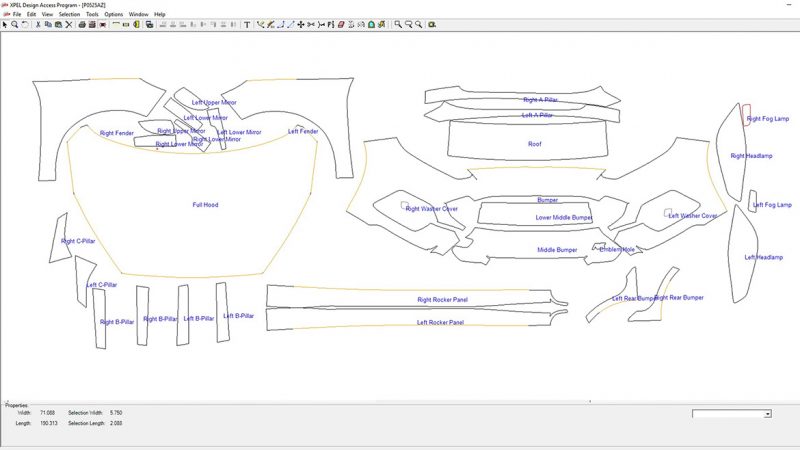Click the magnifier tool beside the pointer
Image resolution: width=800 pixels, height=450 pixels.
tap(15, 24)
